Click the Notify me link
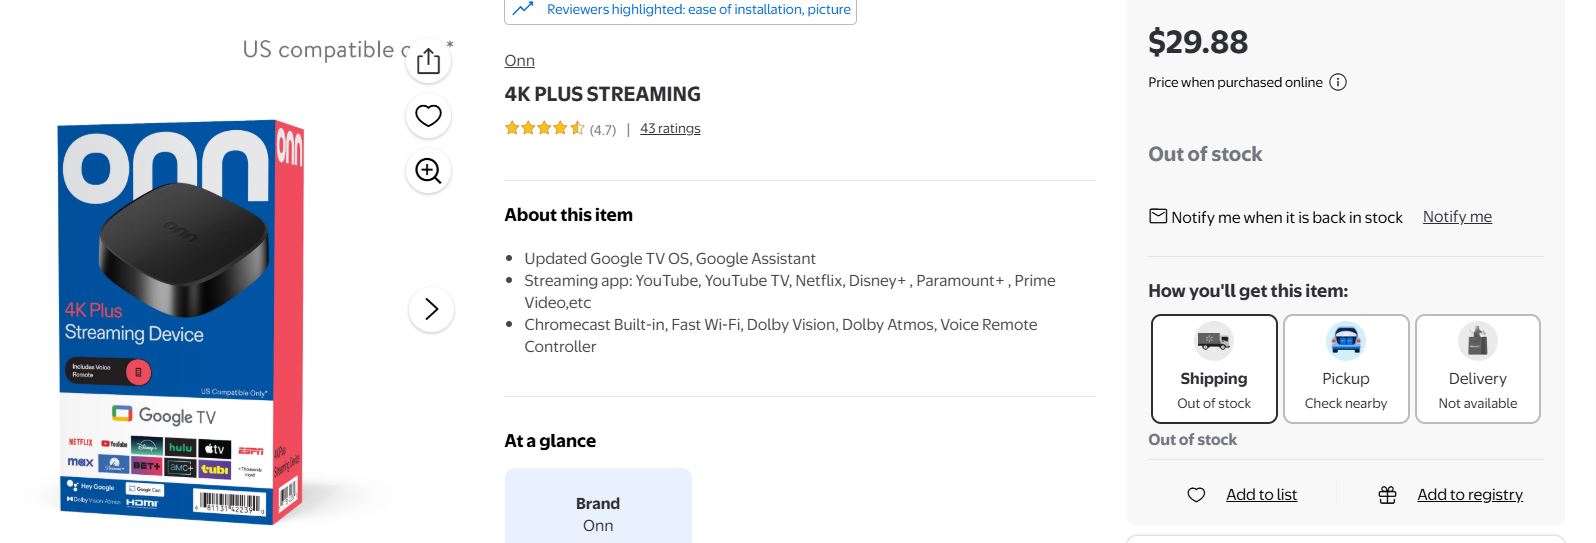This screenshot has width=1596, height=543. [1457, 216]
